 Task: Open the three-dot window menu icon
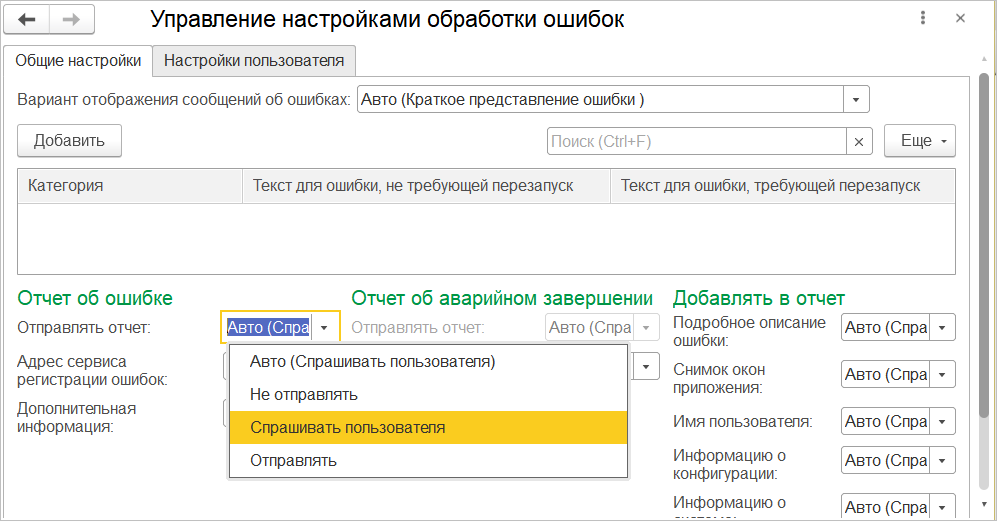point(920,19)
